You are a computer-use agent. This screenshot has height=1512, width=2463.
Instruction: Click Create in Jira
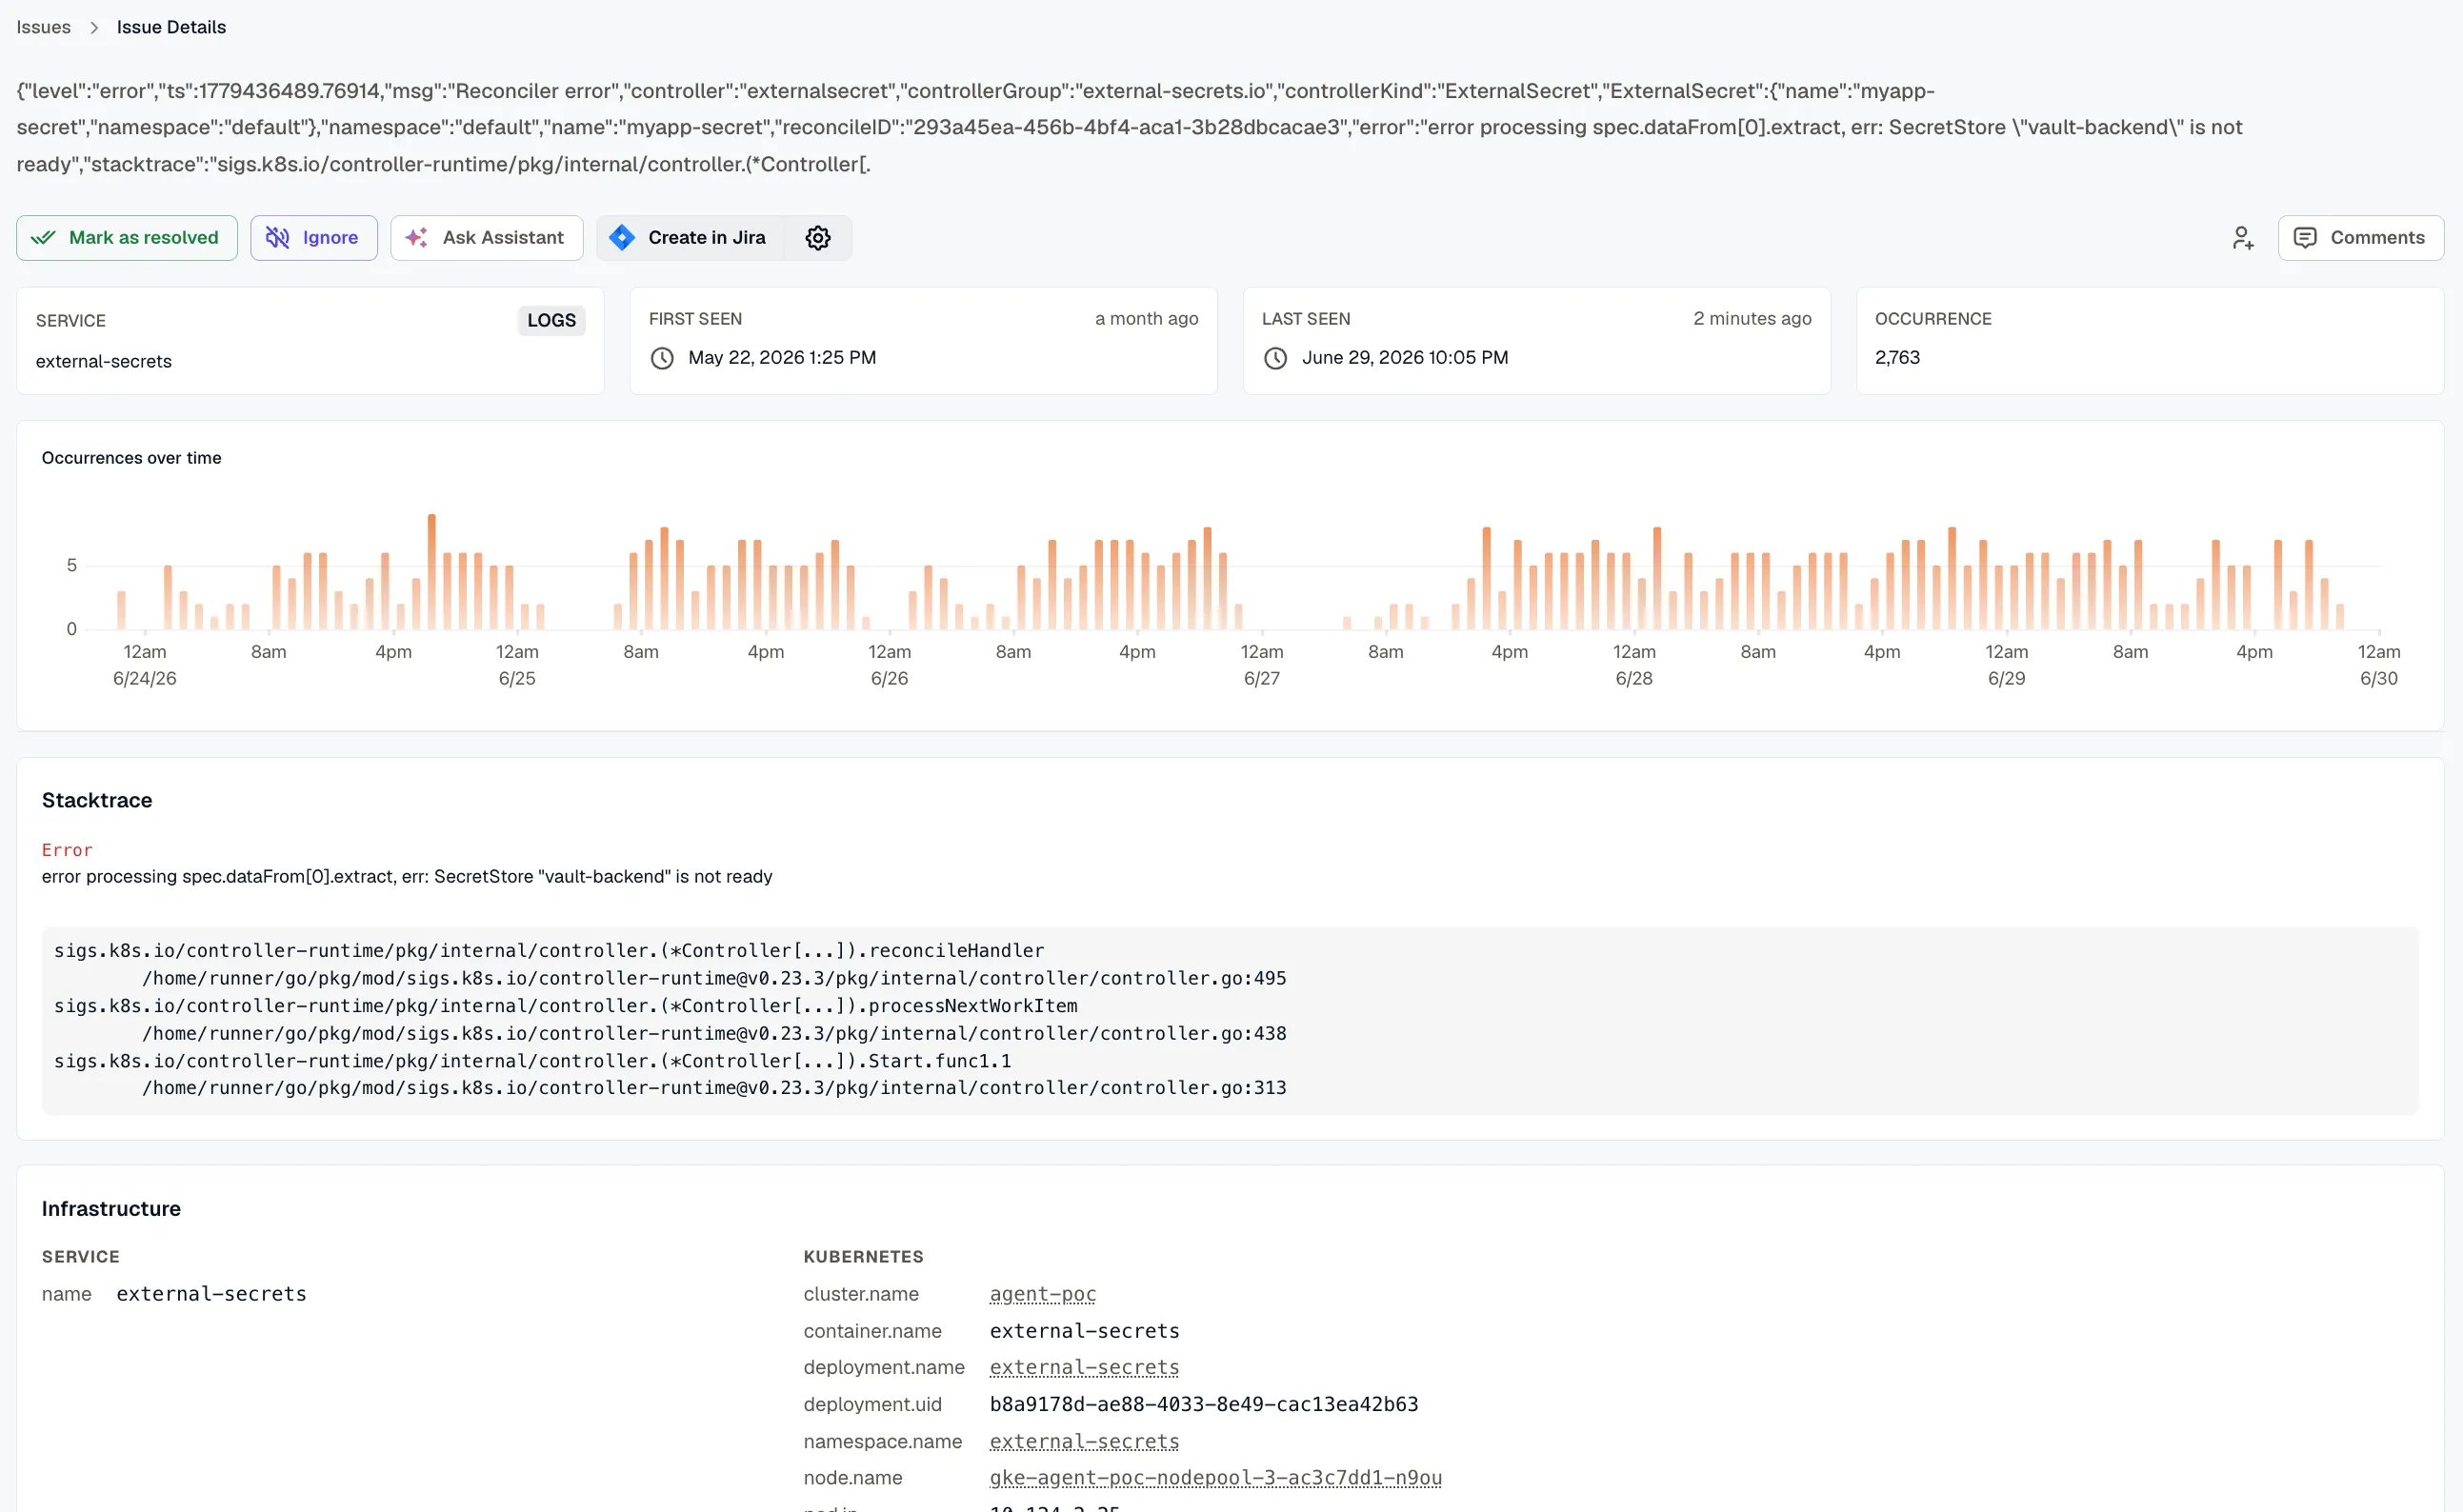(690, 238)
